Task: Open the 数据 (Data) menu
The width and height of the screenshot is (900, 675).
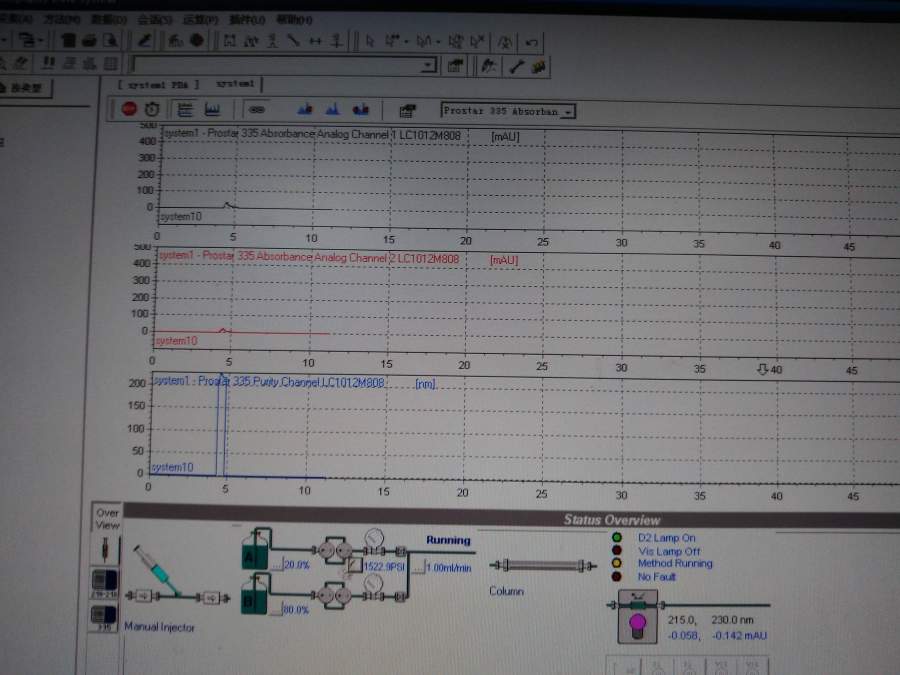Action: (x=108, y=20)
